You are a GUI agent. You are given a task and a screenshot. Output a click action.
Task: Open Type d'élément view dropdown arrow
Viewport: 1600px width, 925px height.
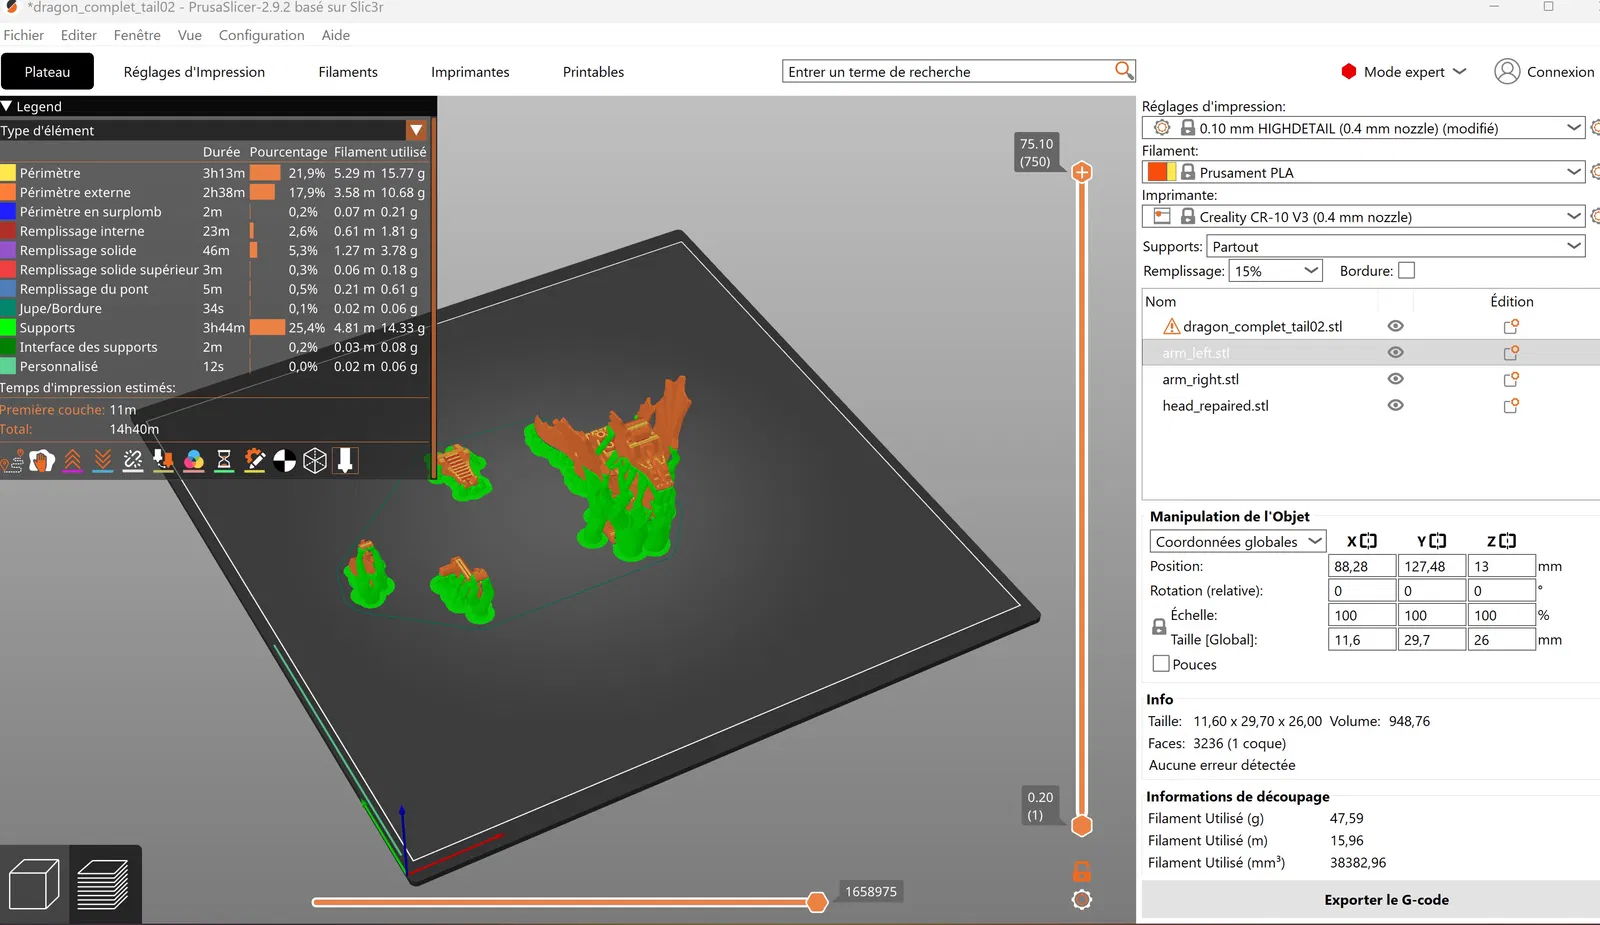(x=417, y=130)
